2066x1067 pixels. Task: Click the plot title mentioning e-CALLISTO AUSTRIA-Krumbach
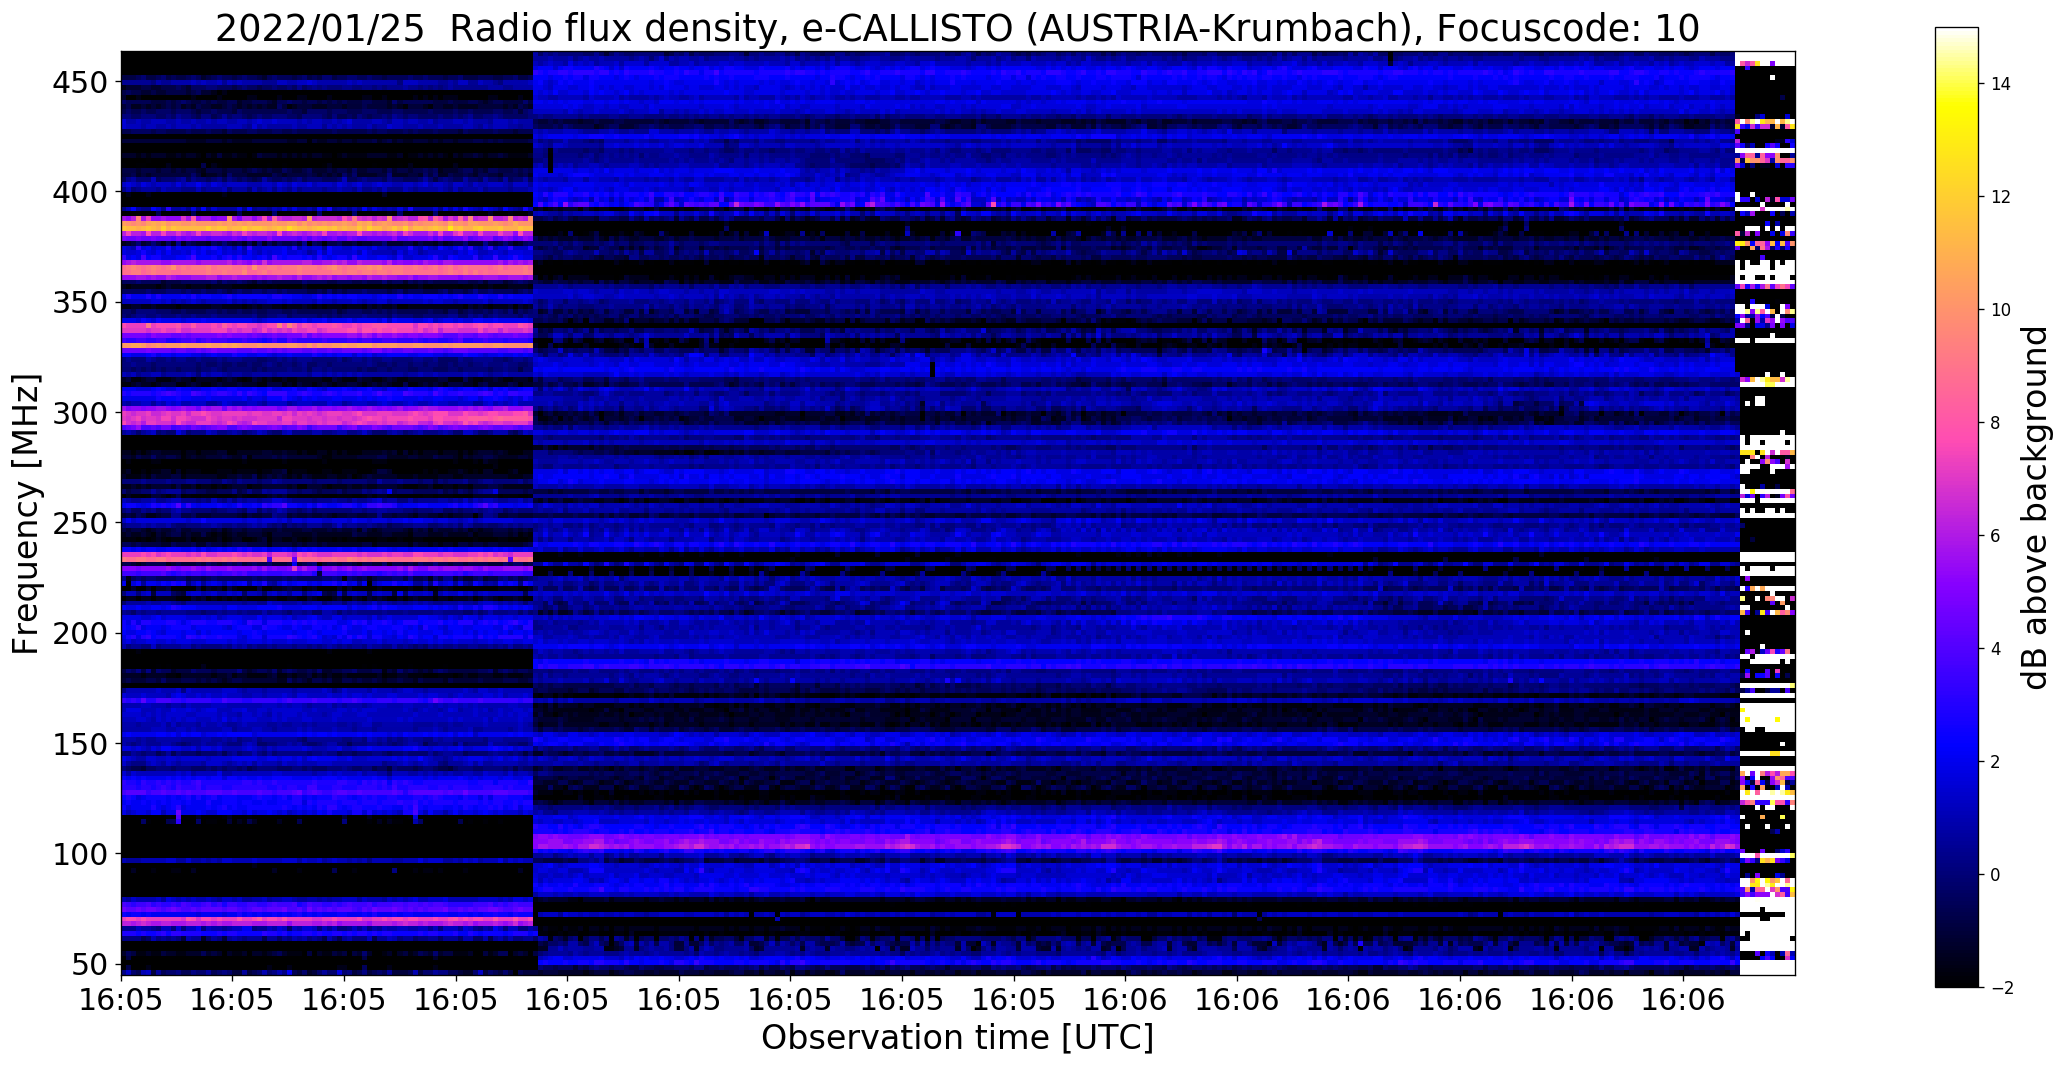pos(957,28)
